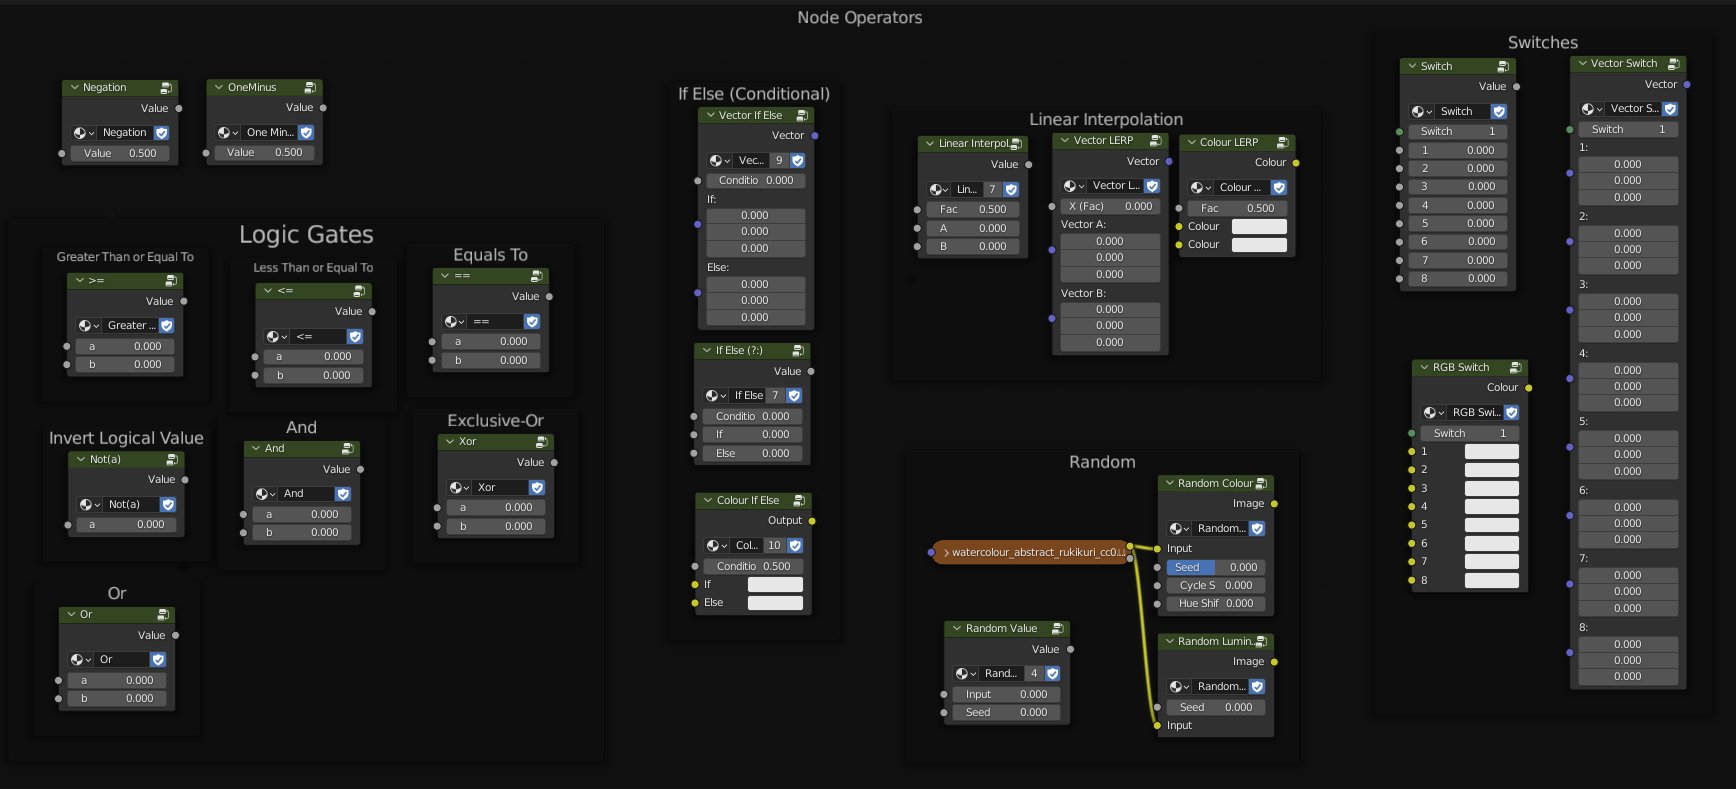Click the node group icon on OneMinus header
The height and width of the screenshot is (789, 1736).
coord(310,88)
